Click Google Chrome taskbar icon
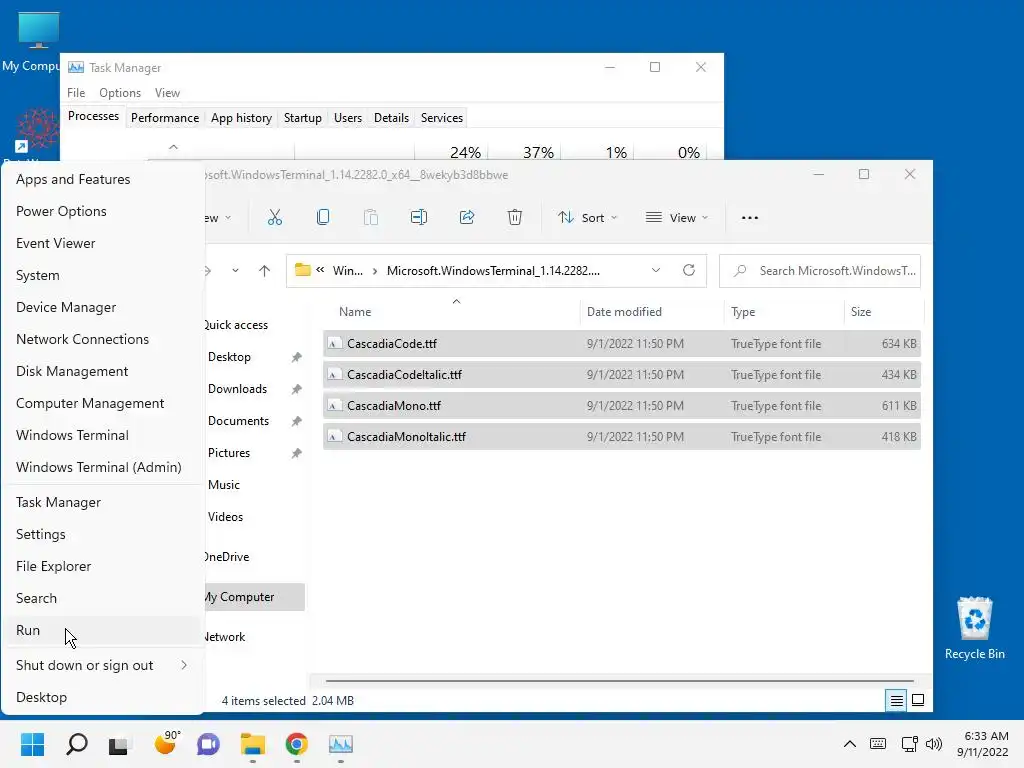 pyautogui.click(x=296, y=744)
